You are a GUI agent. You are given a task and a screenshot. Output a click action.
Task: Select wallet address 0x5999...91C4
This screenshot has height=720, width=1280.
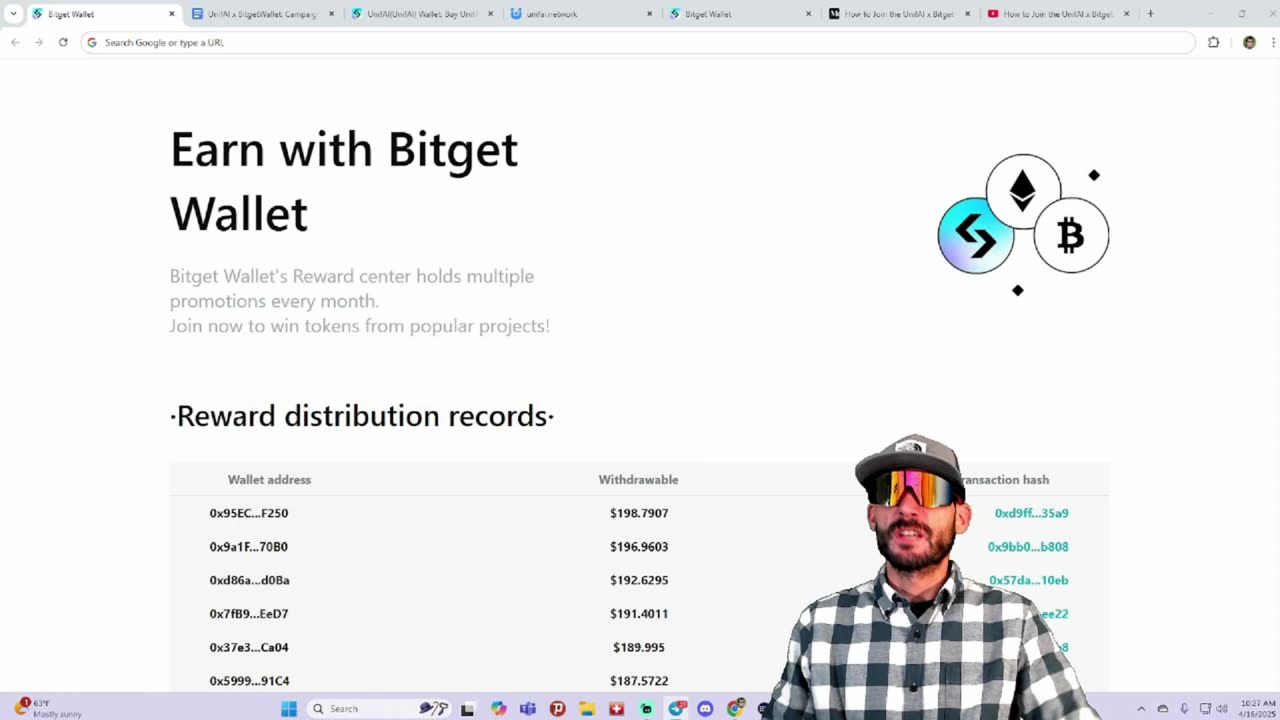point(249,681)
